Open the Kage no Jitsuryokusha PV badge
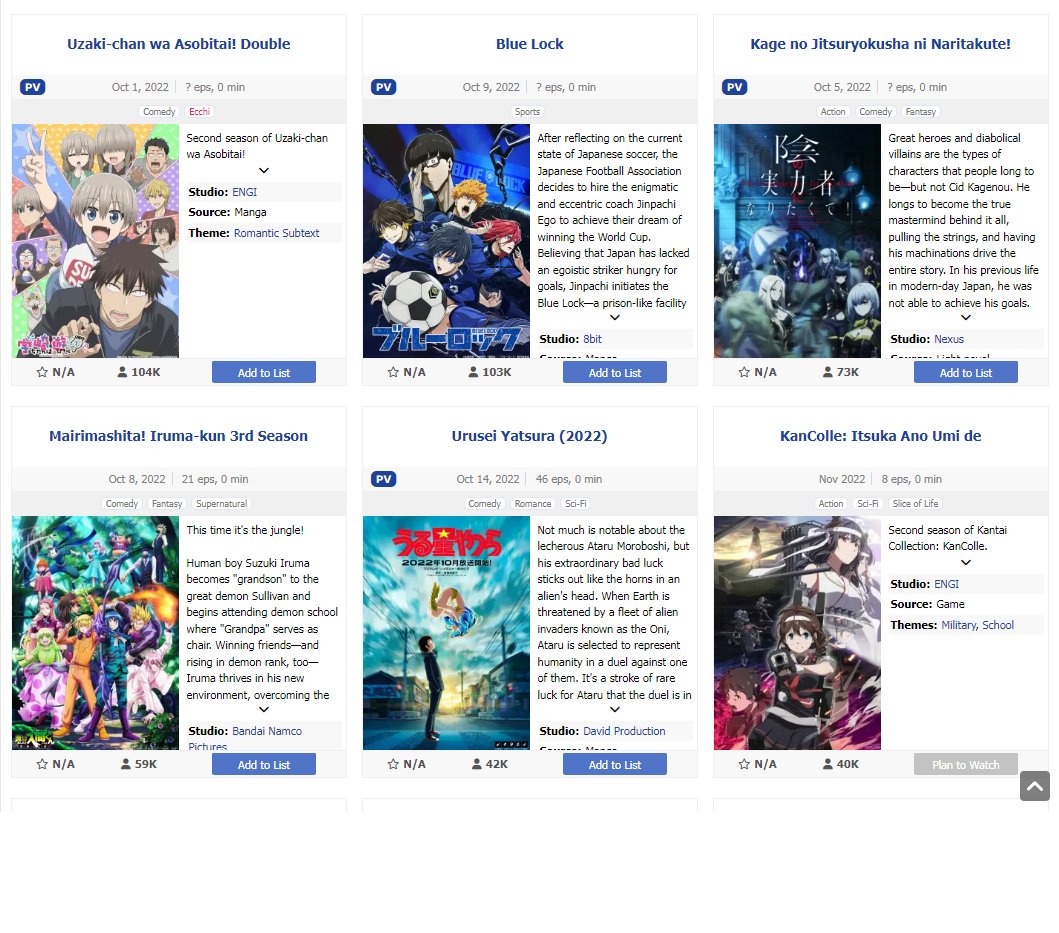 point(735,87)
